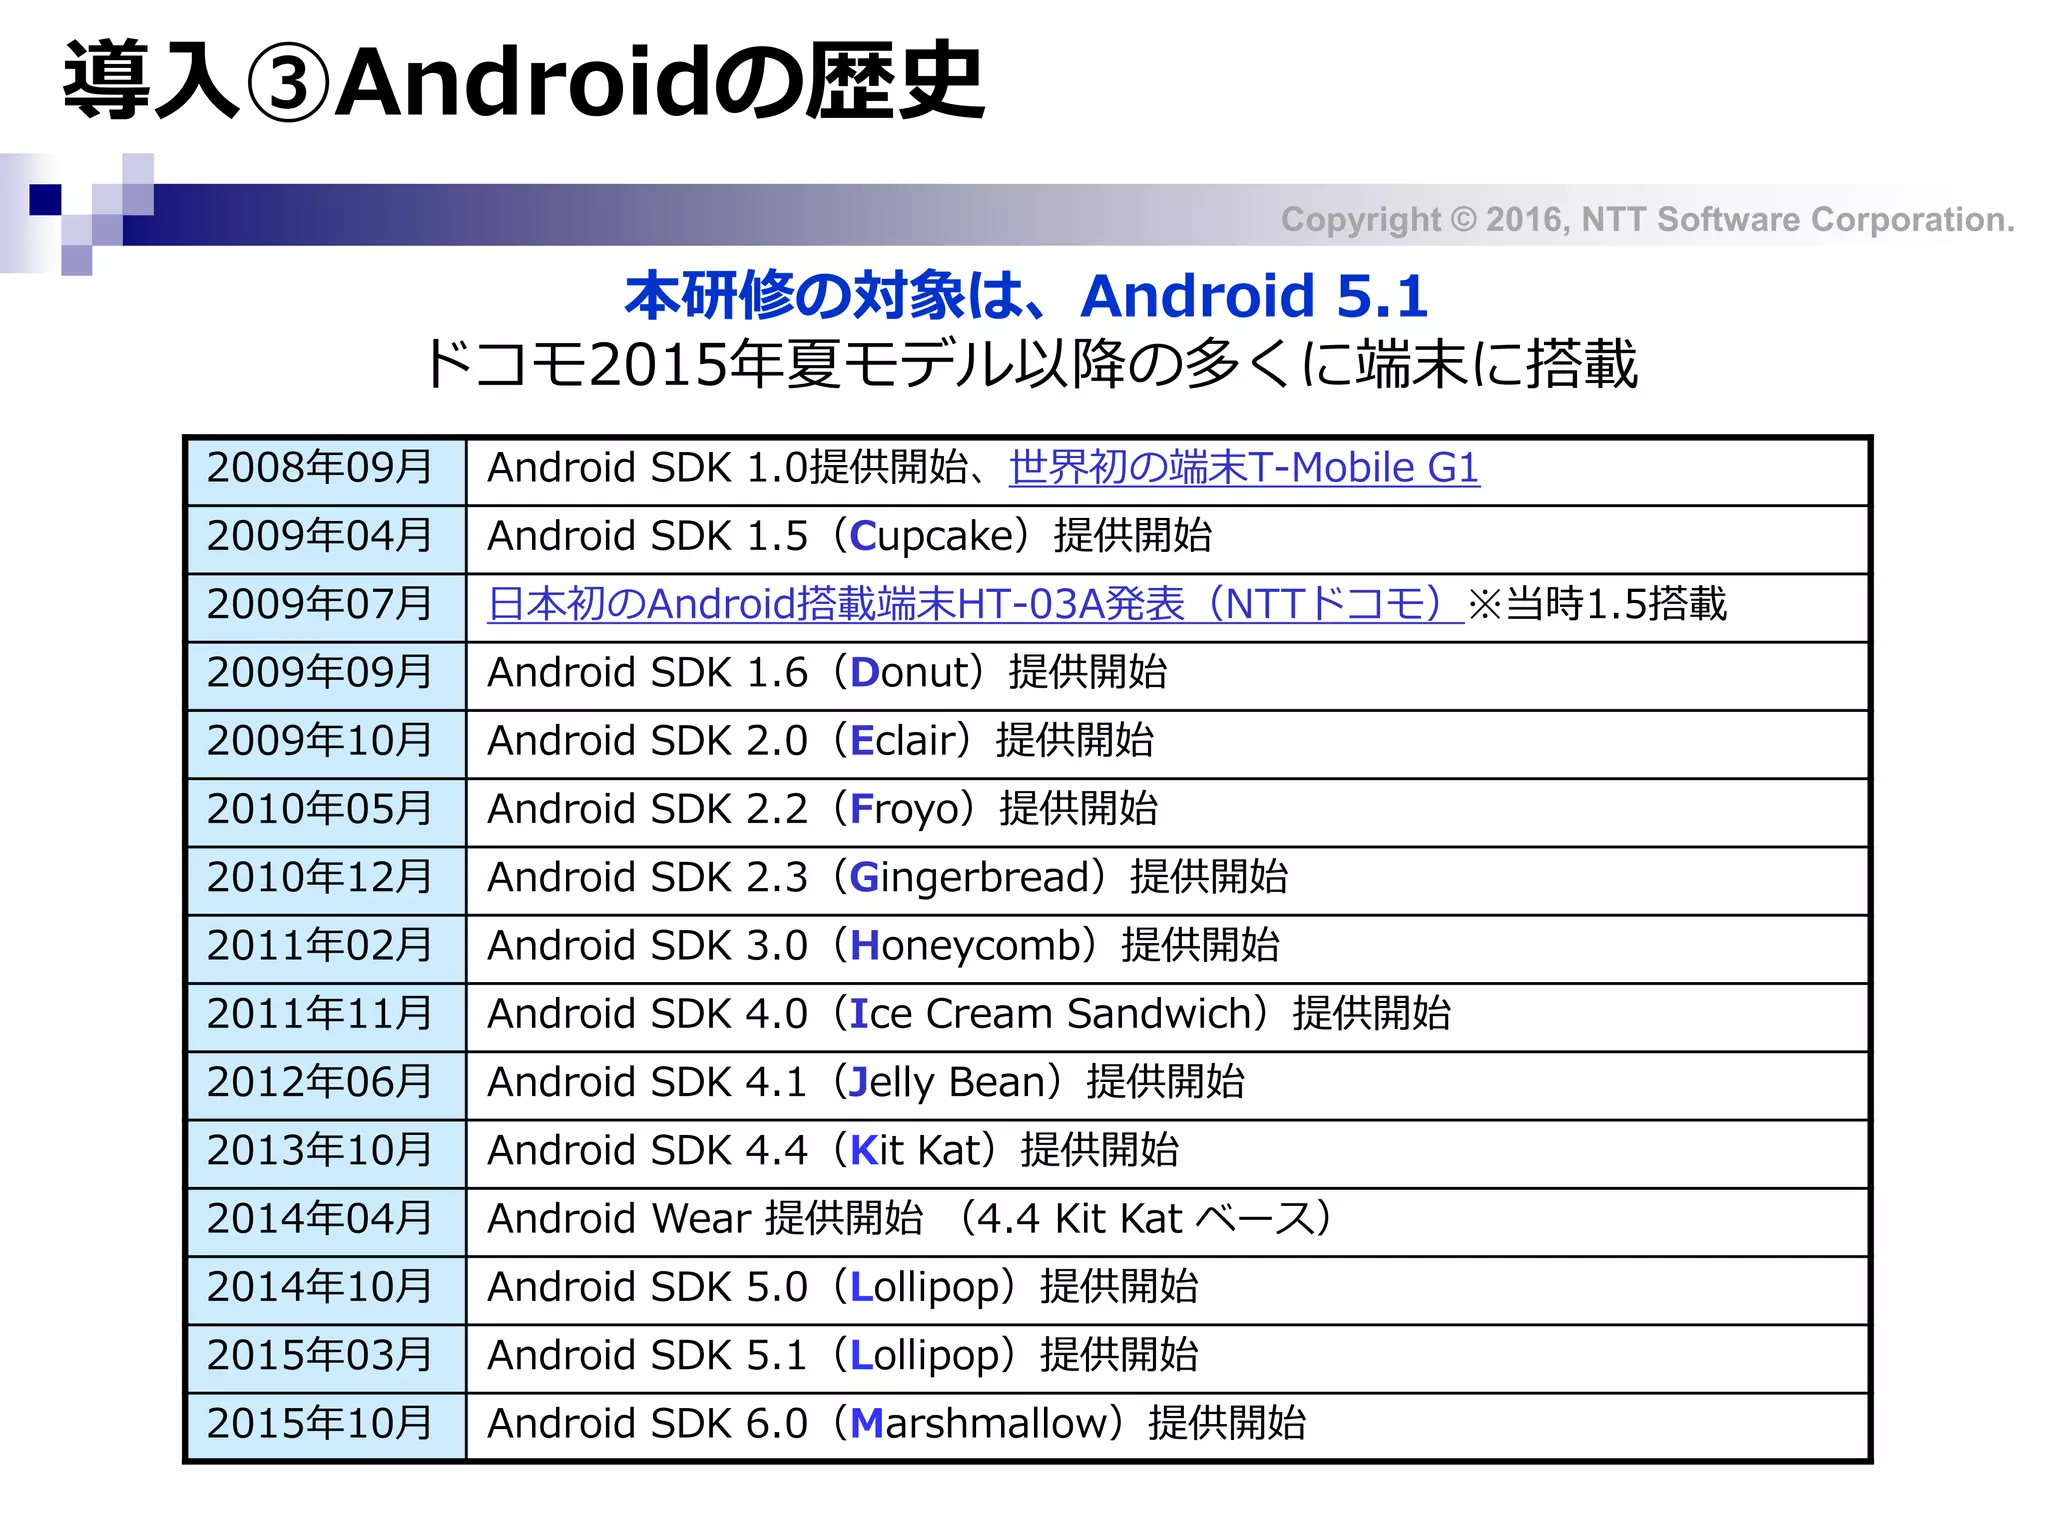
Task: Select the 2010年05月 date cell
Action: [x=327, y=813]
